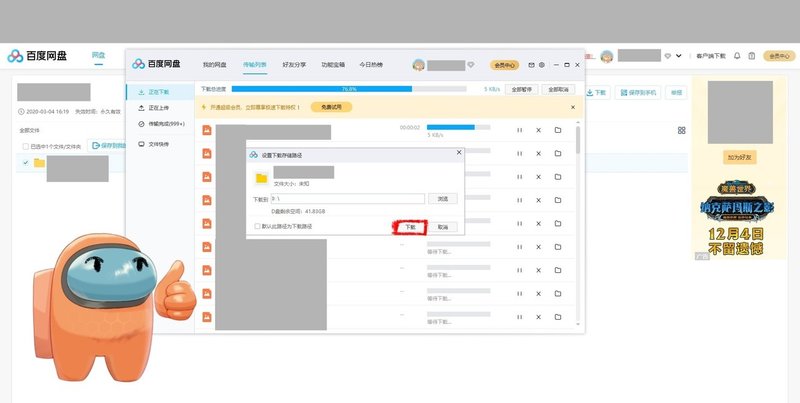Click 保存到手机 on the web page
This screenshot has height=403, width=800.
pyautogui.click(x=638, y=92)
